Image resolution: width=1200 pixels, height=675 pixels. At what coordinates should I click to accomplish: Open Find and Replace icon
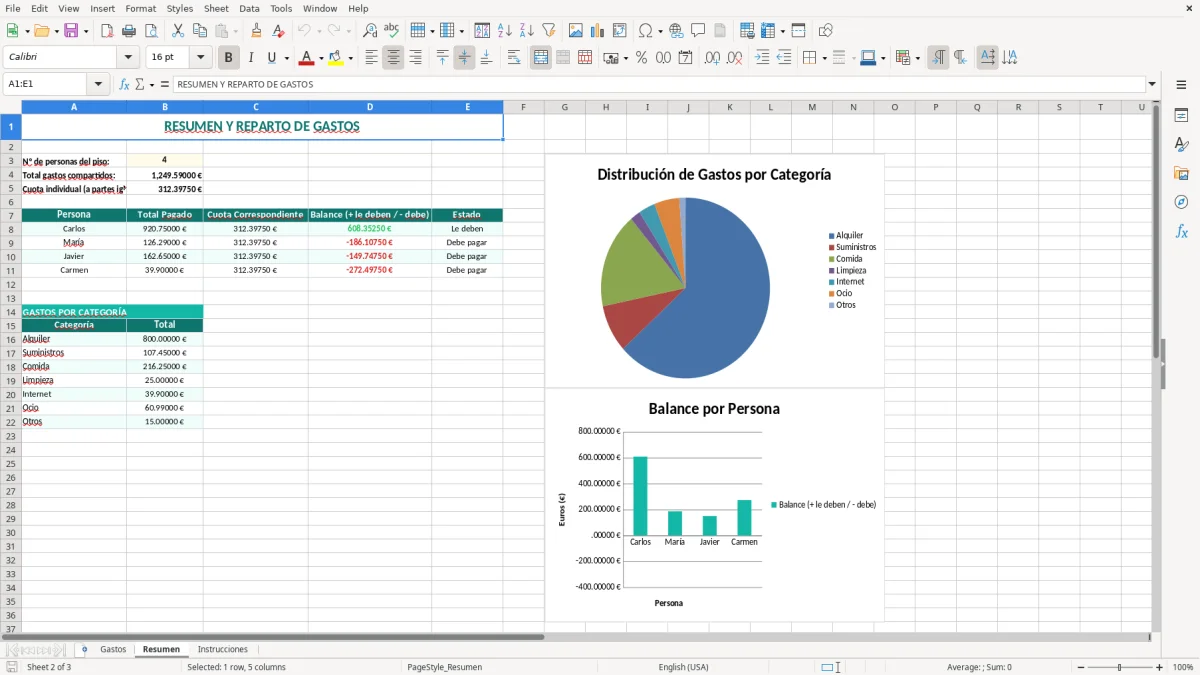(370, 31)
